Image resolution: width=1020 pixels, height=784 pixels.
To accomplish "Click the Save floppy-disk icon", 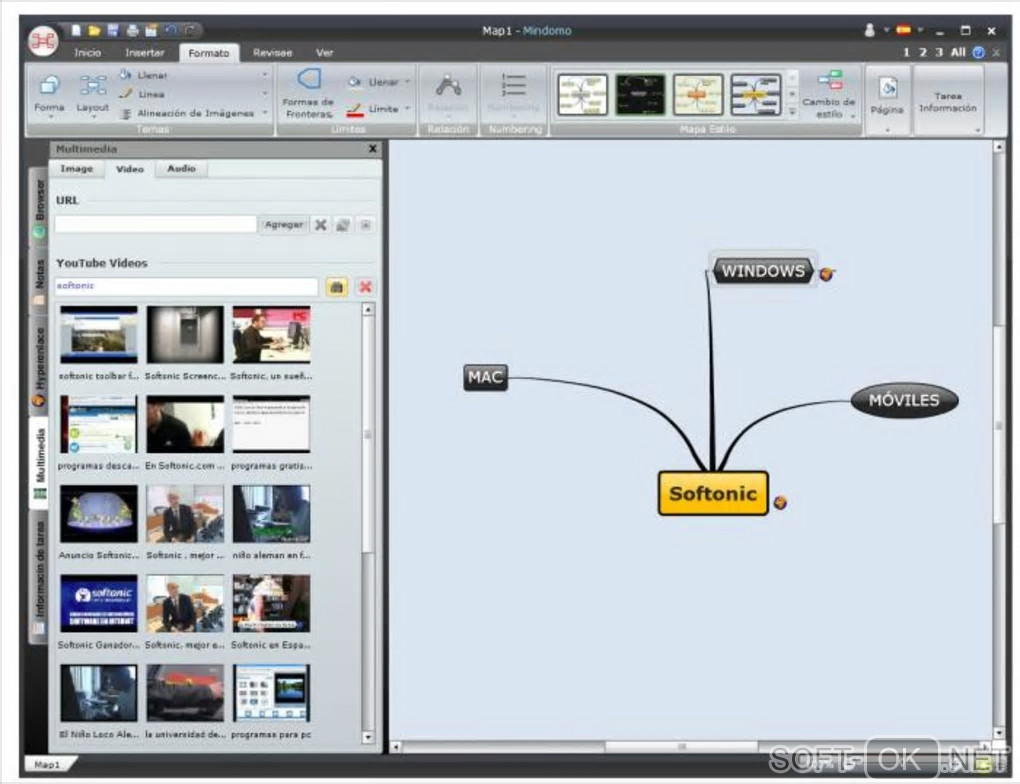I will pyautogui.click(x=113, y=30).
